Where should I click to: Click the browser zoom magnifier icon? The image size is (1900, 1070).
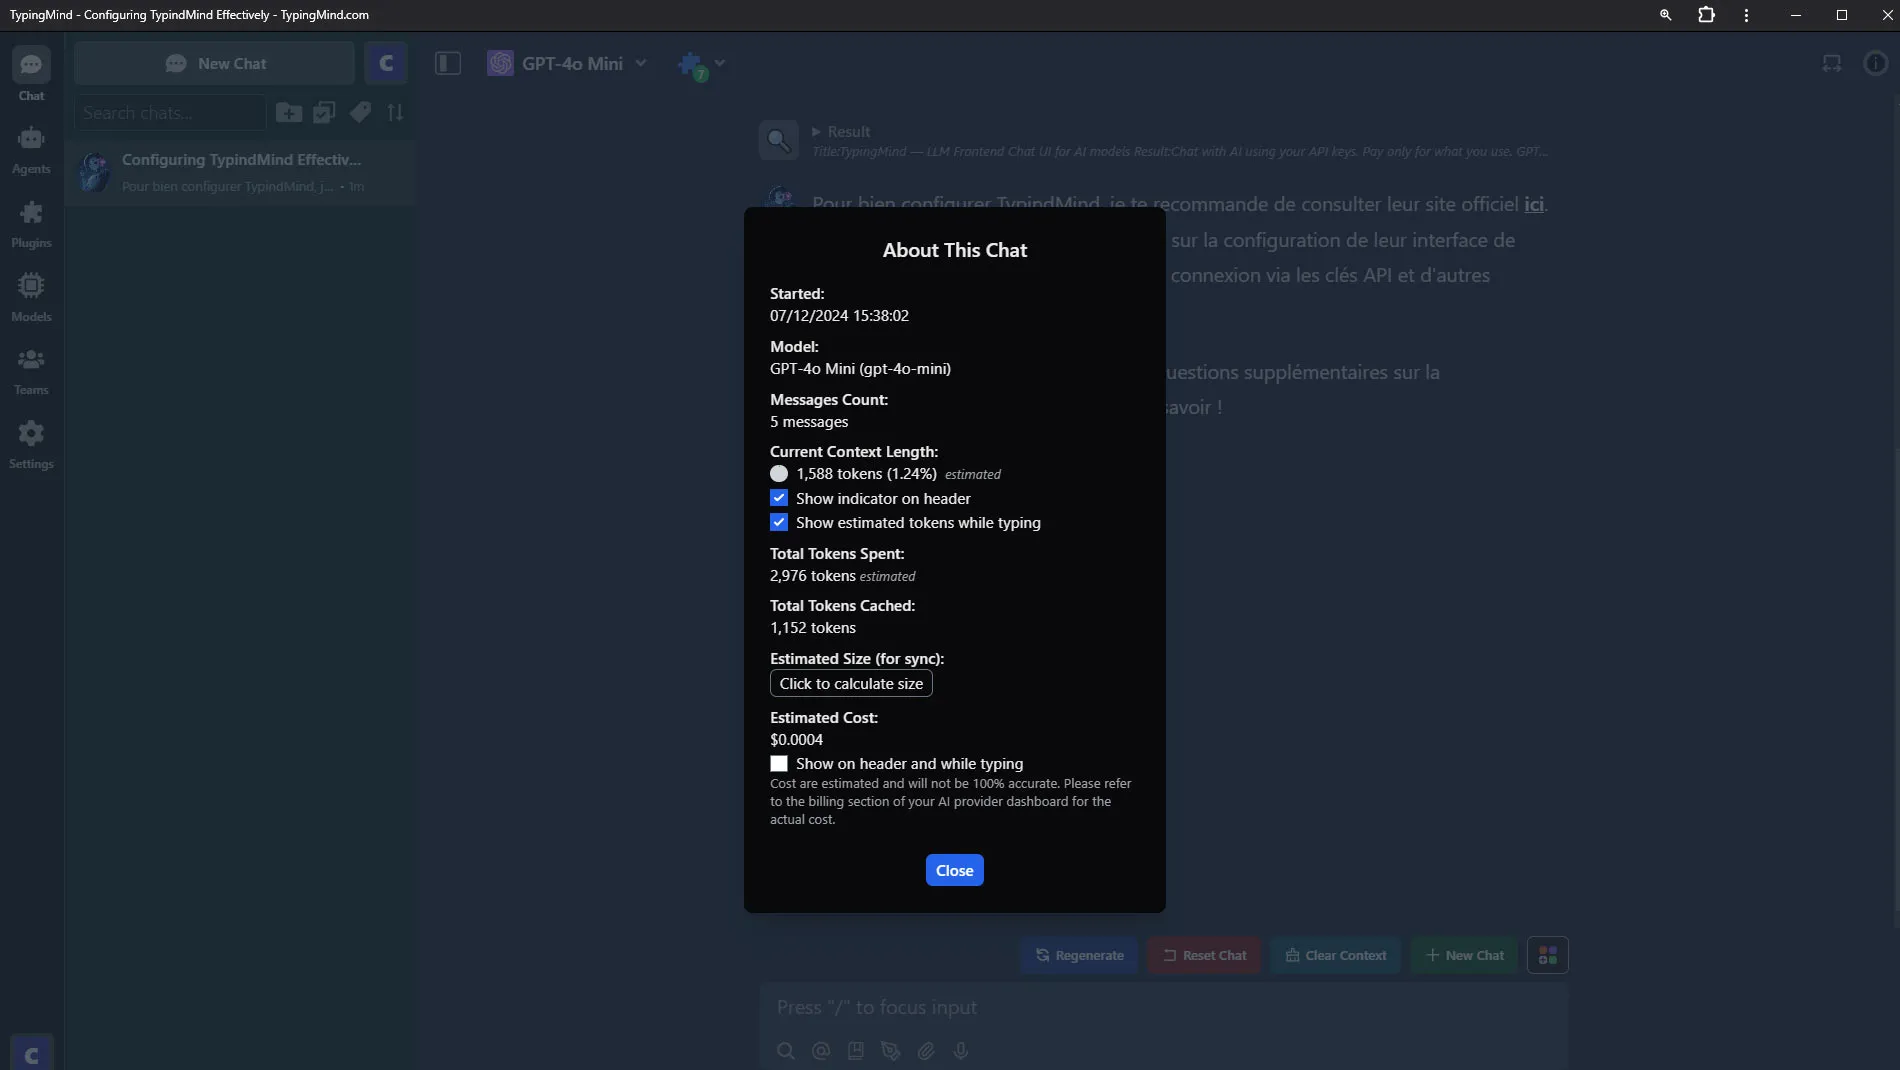point(1665,15)
